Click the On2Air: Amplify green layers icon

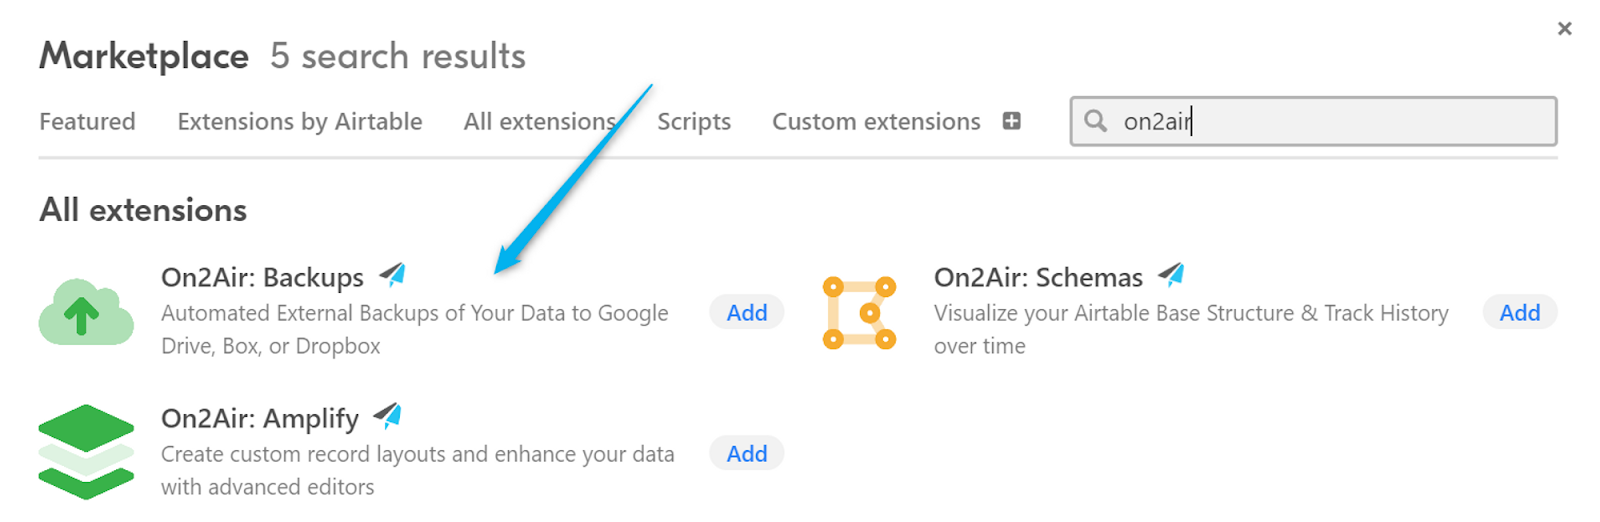pyautogui.click(x=86, y=452)
